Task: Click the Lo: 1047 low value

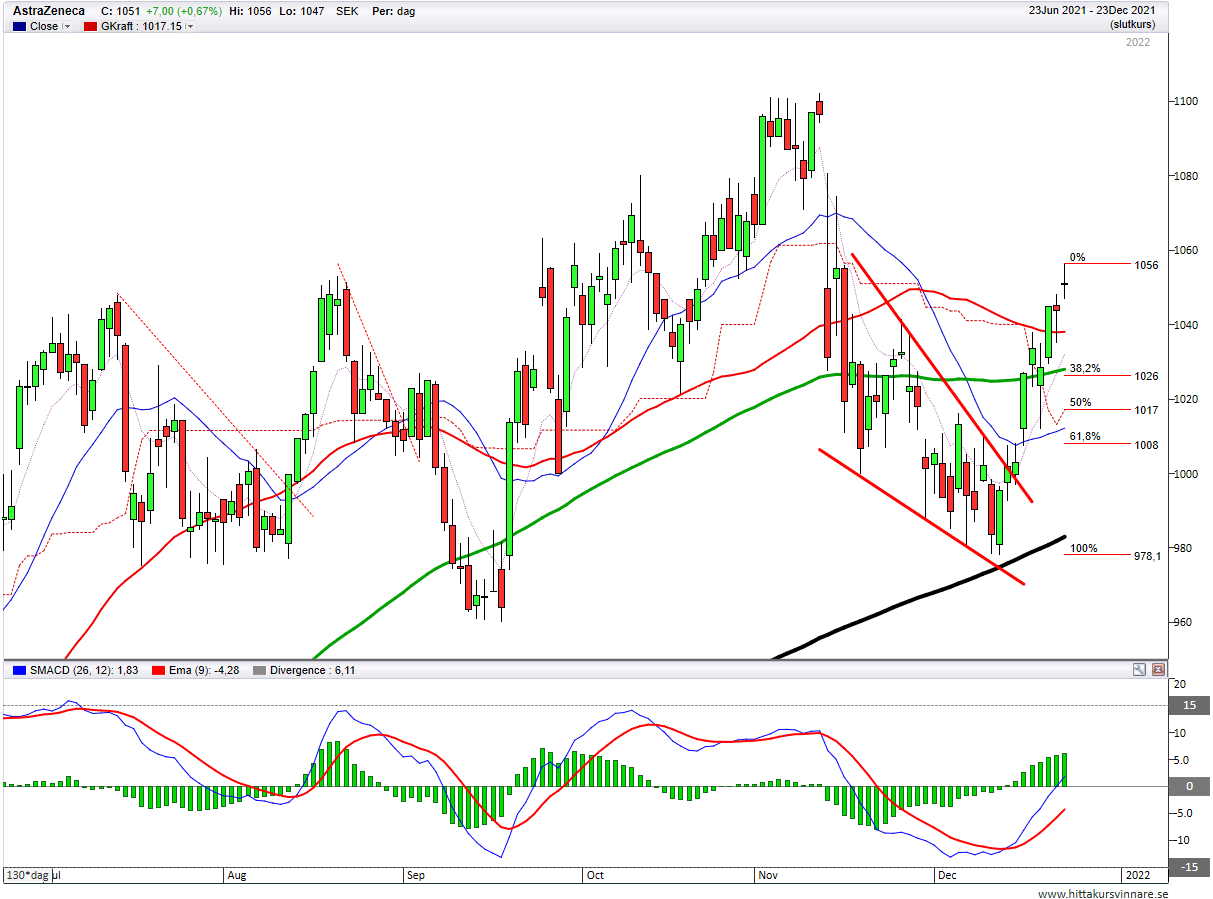Action: coord(304,12)
